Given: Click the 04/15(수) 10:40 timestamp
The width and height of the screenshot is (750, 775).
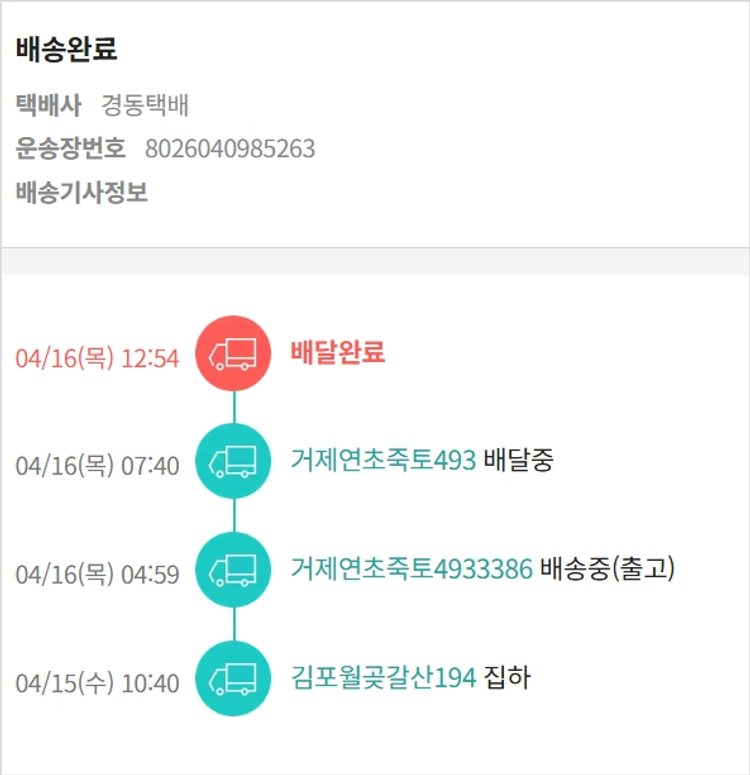Looking at the screenshot, I should click(x=97, y=684).
